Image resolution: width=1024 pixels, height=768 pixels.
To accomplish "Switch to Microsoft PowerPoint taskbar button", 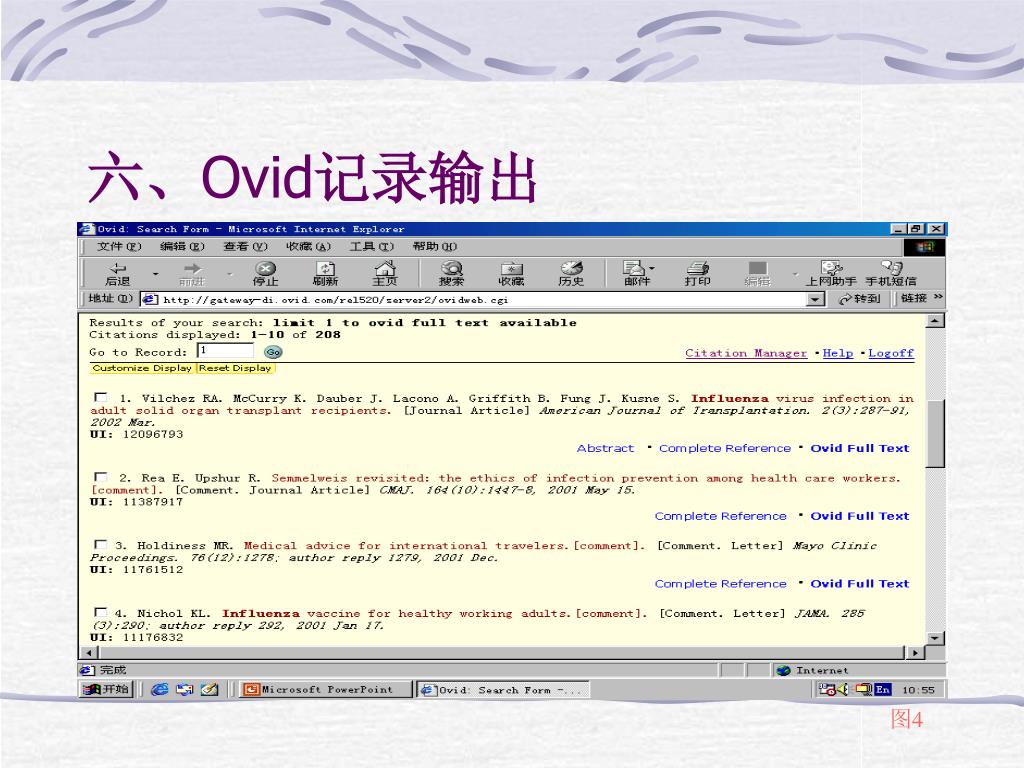I will (x=325, y=689).
